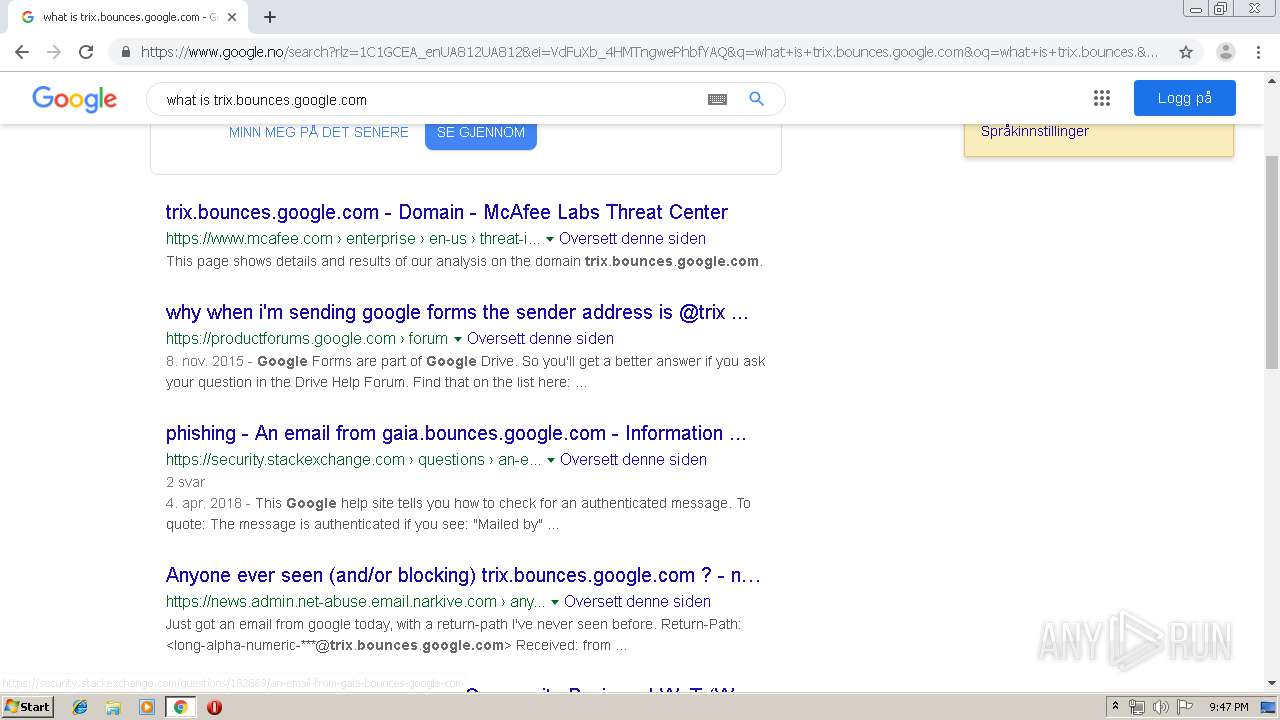The width and height of the screenshot is (1280, 720).
Task: Click Oversett denne siden for McAfee result
Action: 632,238
